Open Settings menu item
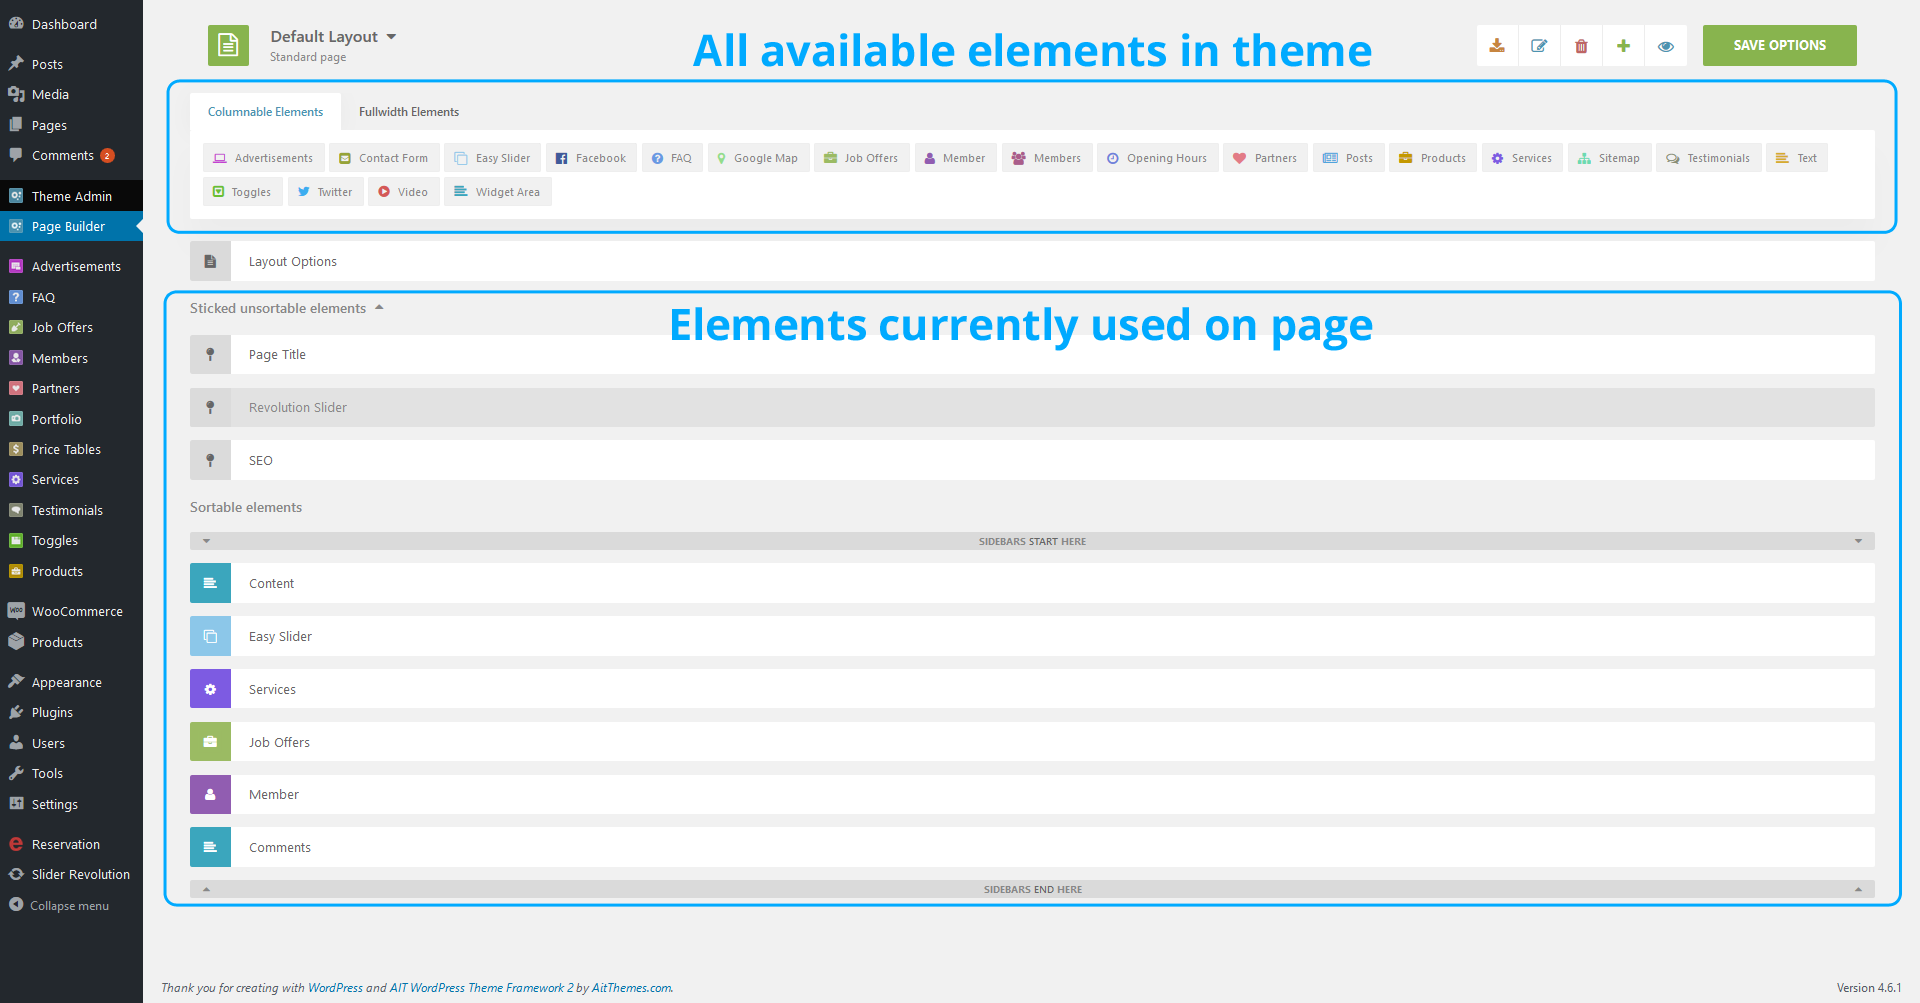Viewport: 1920px width, 1003px height. click(71, 804)
